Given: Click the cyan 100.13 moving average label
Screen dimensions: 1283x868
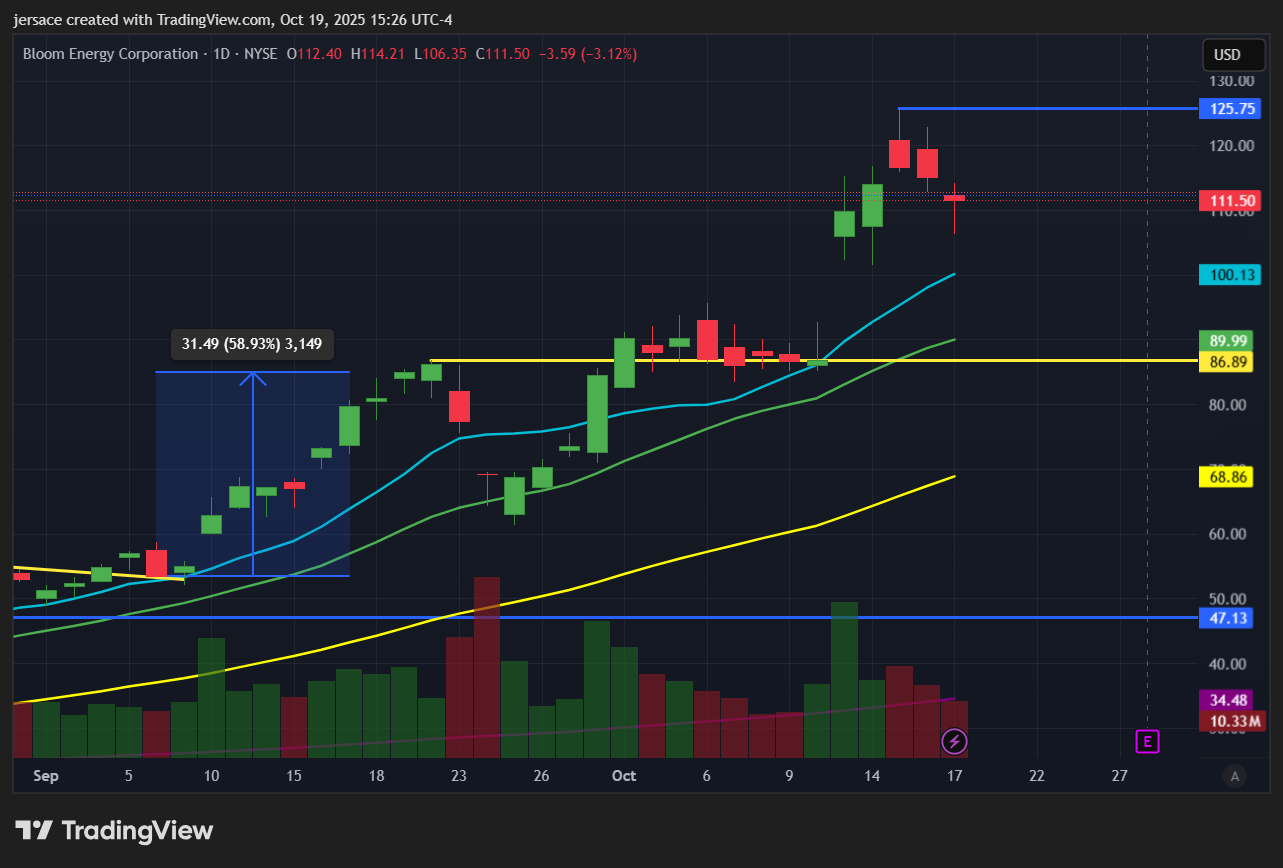Looking at the screenshot, I should coord(1229,274).
